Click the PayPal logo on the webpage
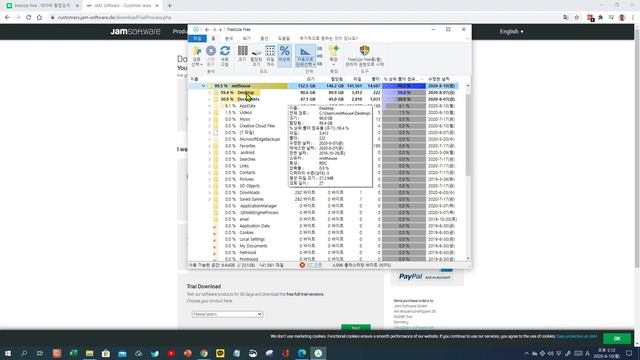The image size is (640, 360). coord(410,277)
